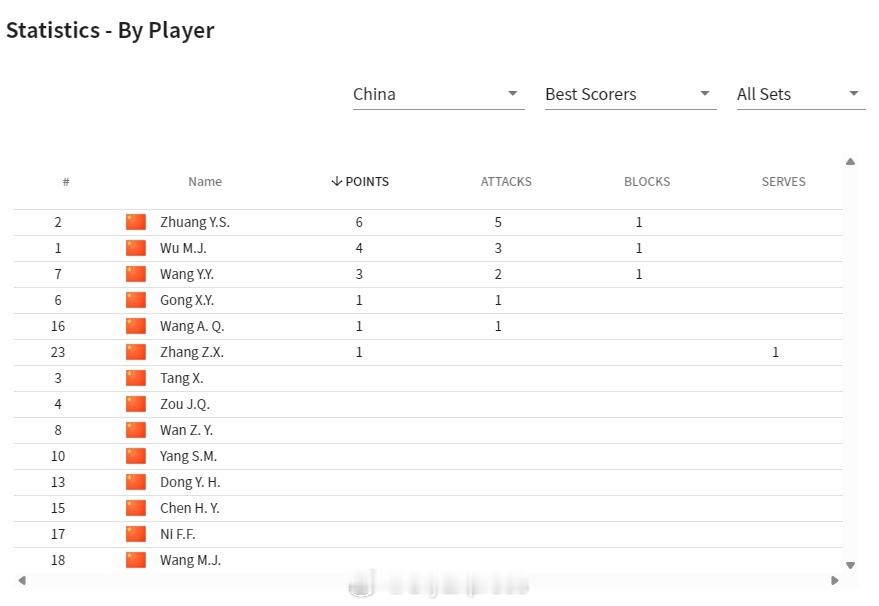The height and width of the screenshot is (606, 879).
Task: Click the scroll right arrow at bottom
Action: 835,580
